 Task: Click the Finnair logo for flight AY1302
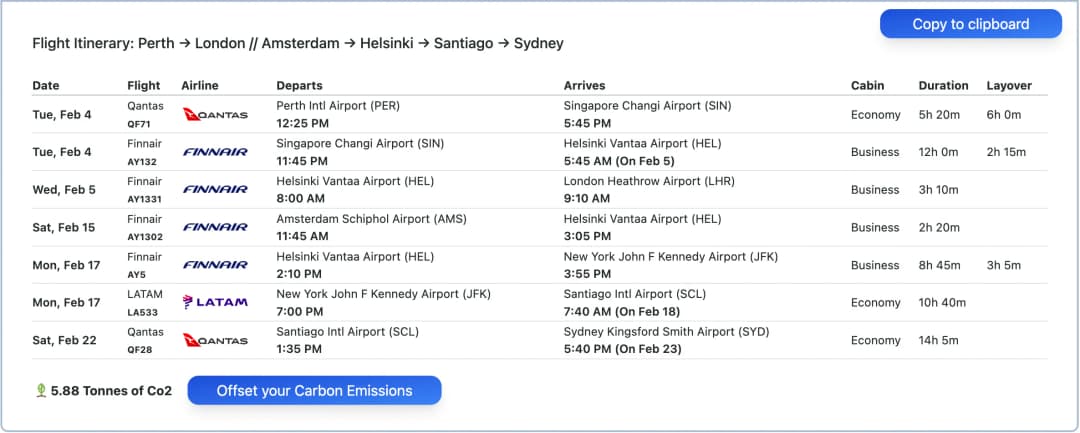215,227
